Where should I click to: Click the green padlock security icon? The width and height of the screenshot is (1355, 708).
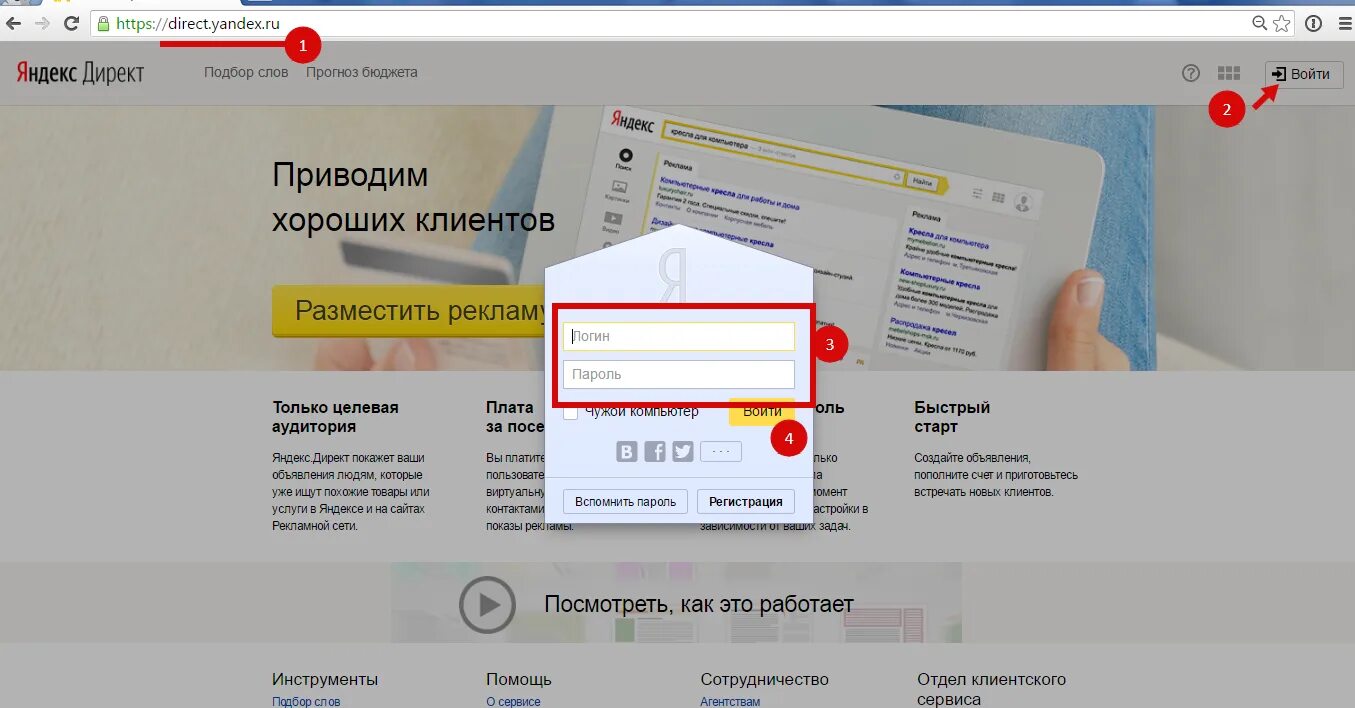pyautogui.click(x=103, y=24)
